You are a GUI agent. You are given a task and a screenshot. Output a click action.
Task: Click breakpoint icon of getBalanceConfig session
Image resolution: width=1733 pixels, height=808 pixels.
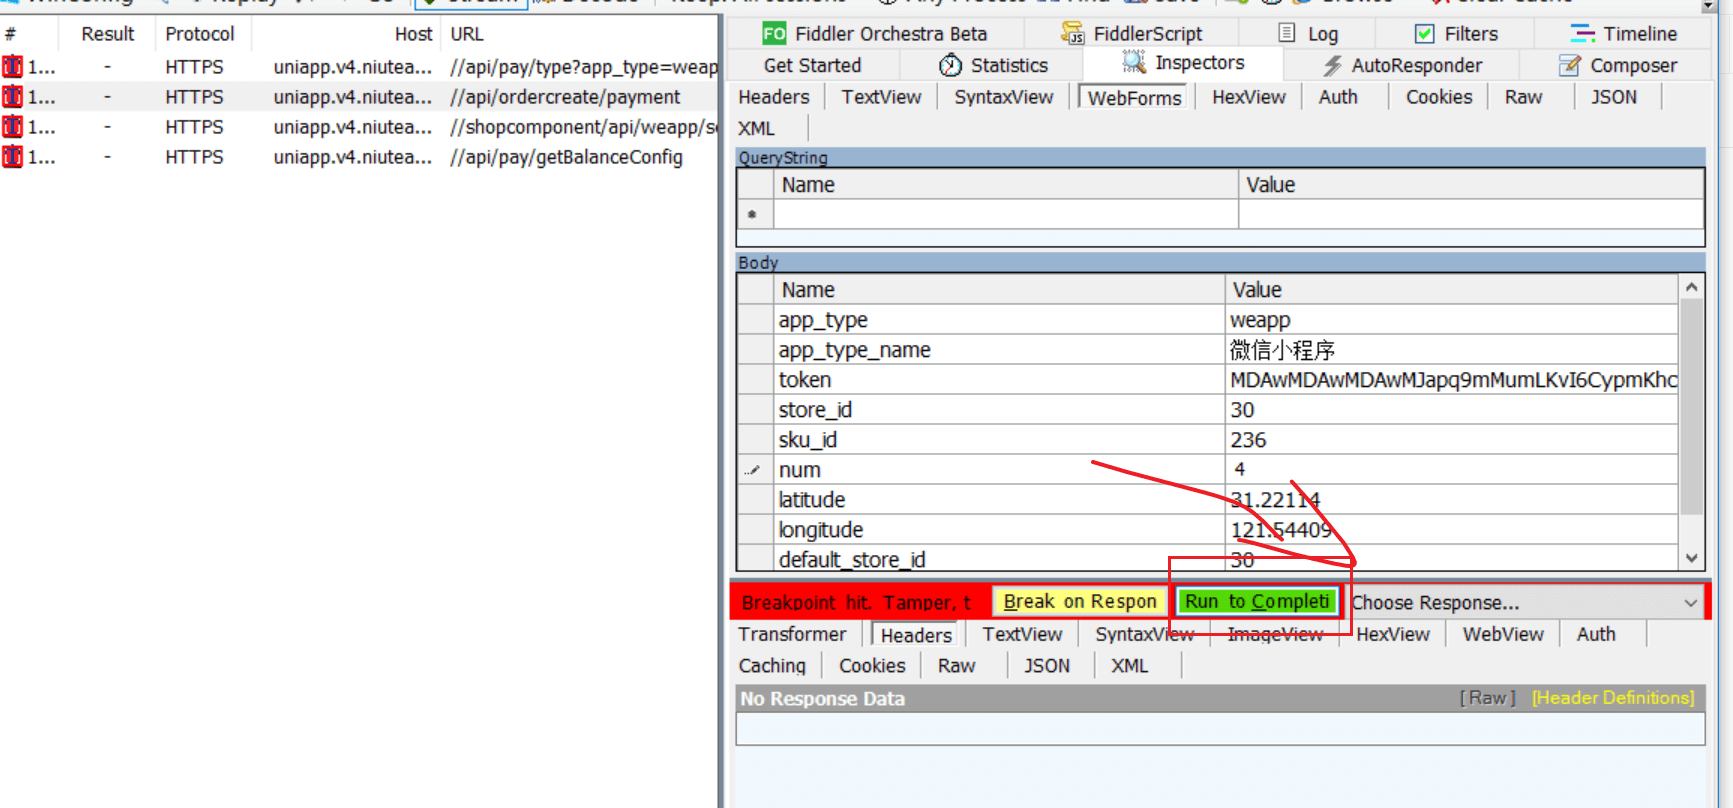tap(12, 157)
